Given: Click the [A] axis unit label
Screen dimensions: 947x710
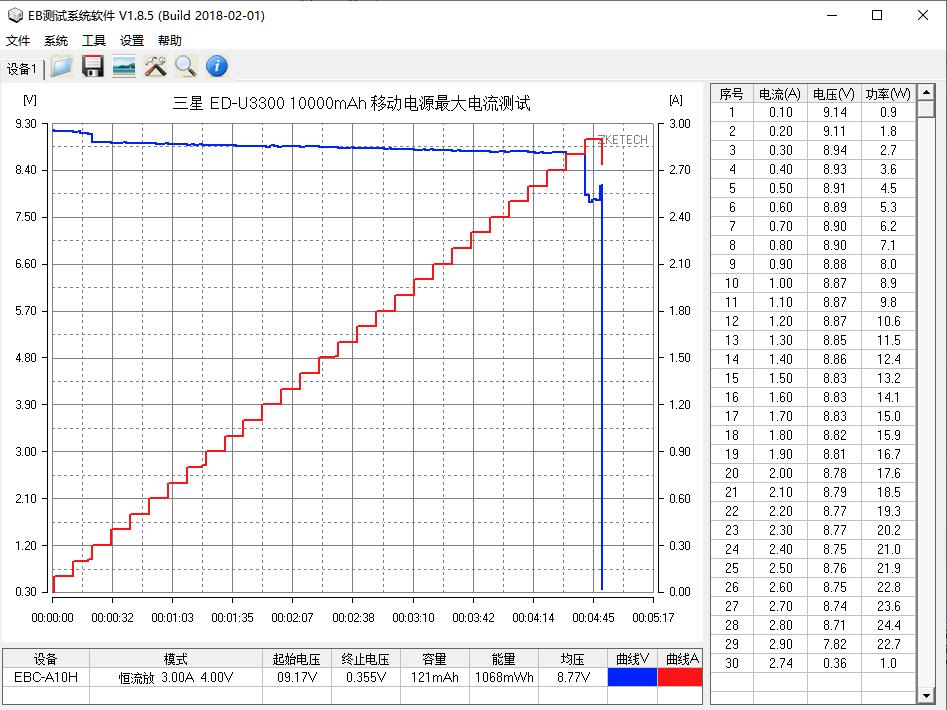Looking at the screenshot, I should click(676, 100).
